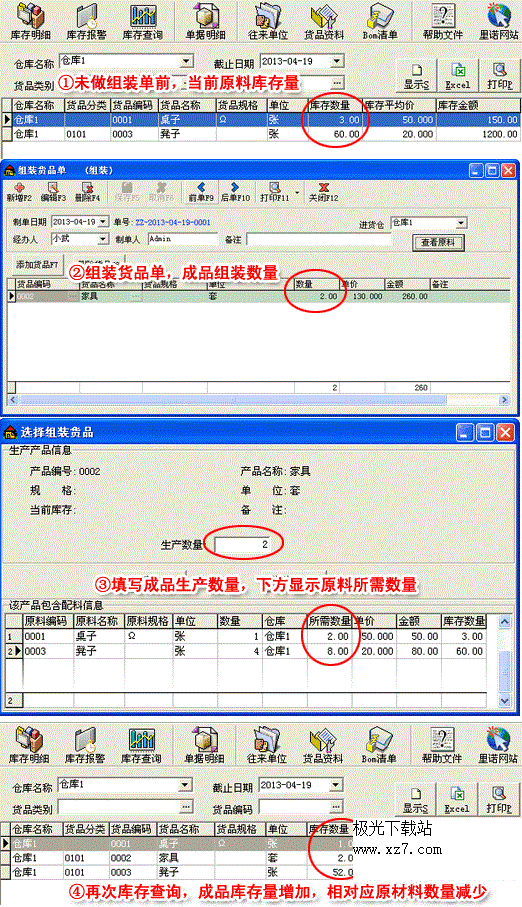The image size is (522, 907).
Task: Open 单据明细 in the bottom toolbar
Action: (204, 745)
